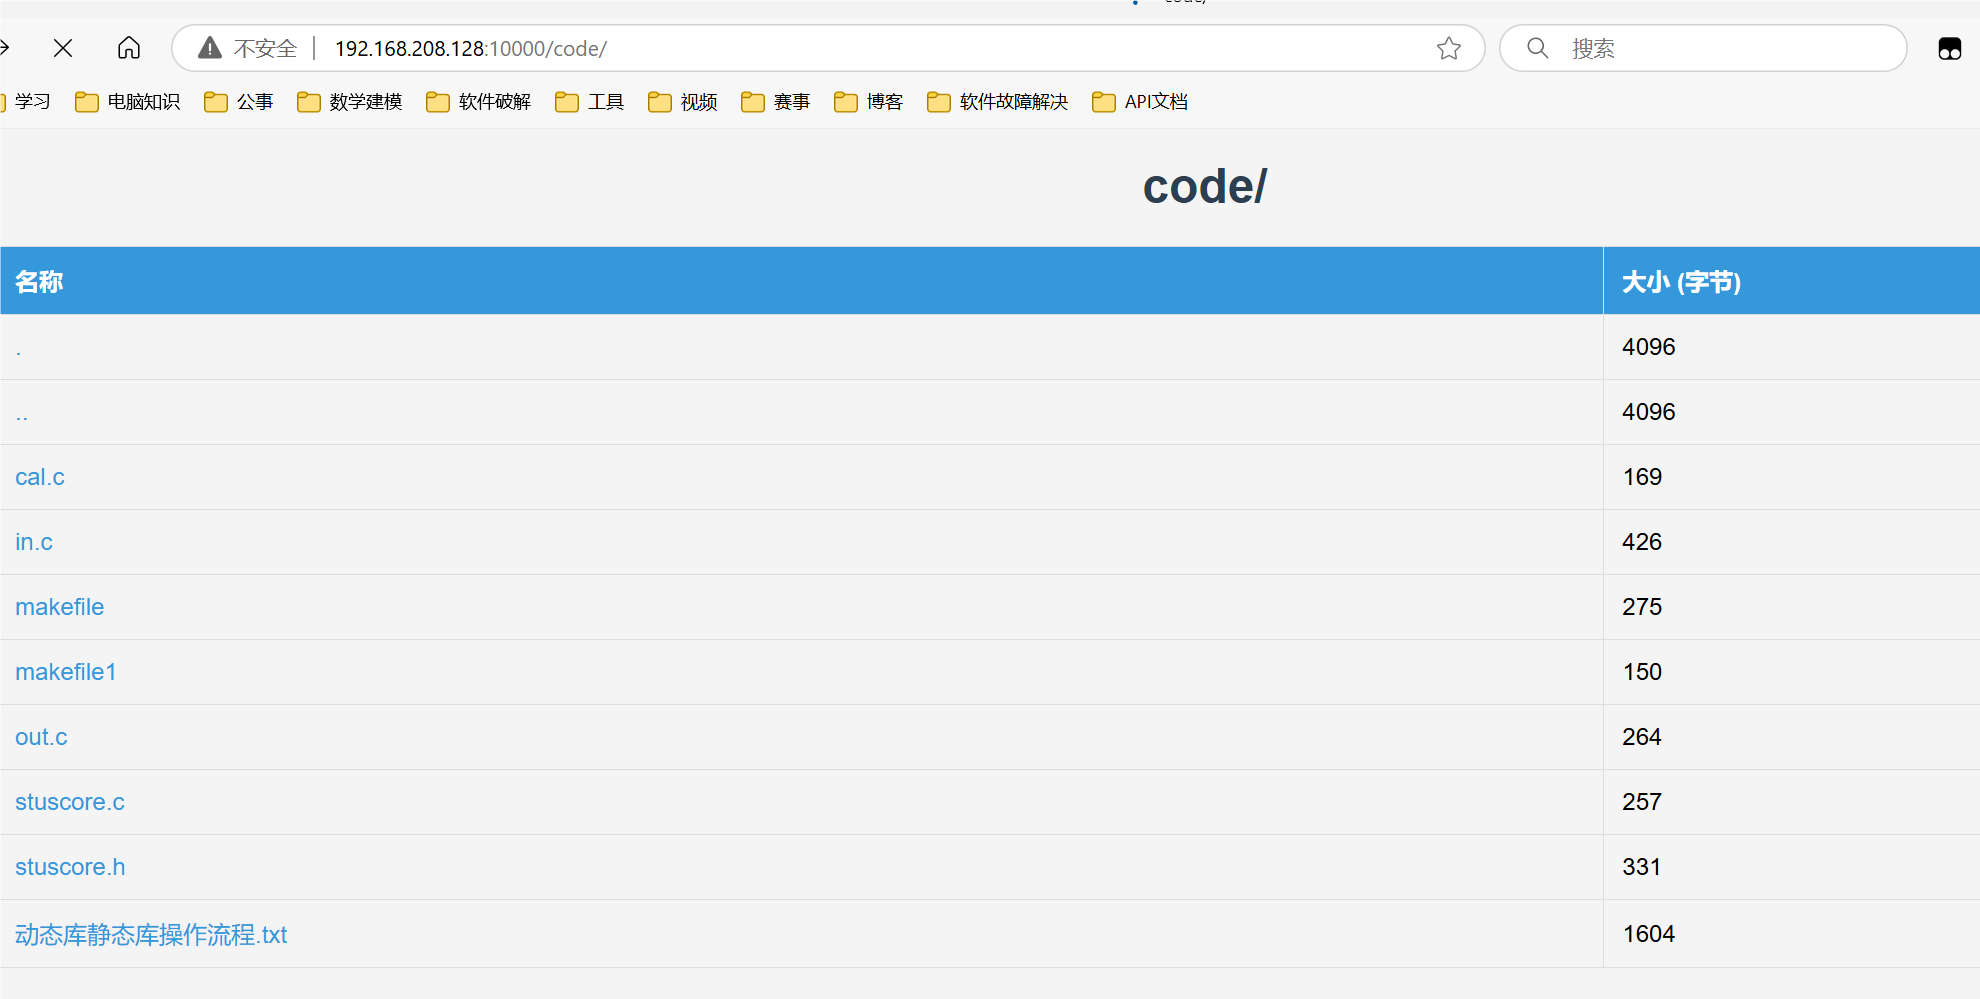Open the 工具 bookmarks folder
Screen dimensions: 1980x999
590,101
